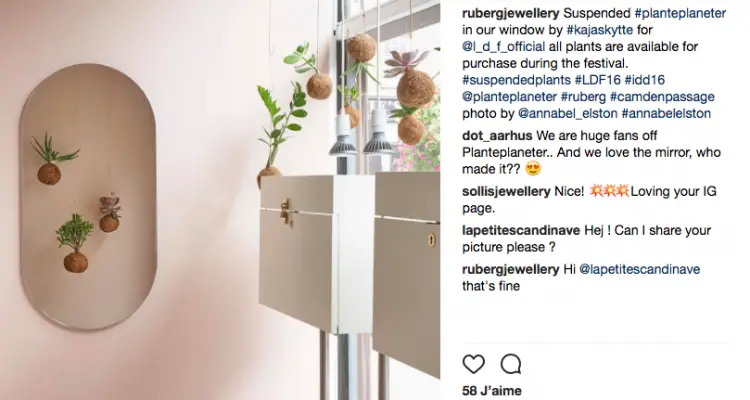Open sollisjewellery commenter profile
750x400 pixels.
tap(506, 192)
